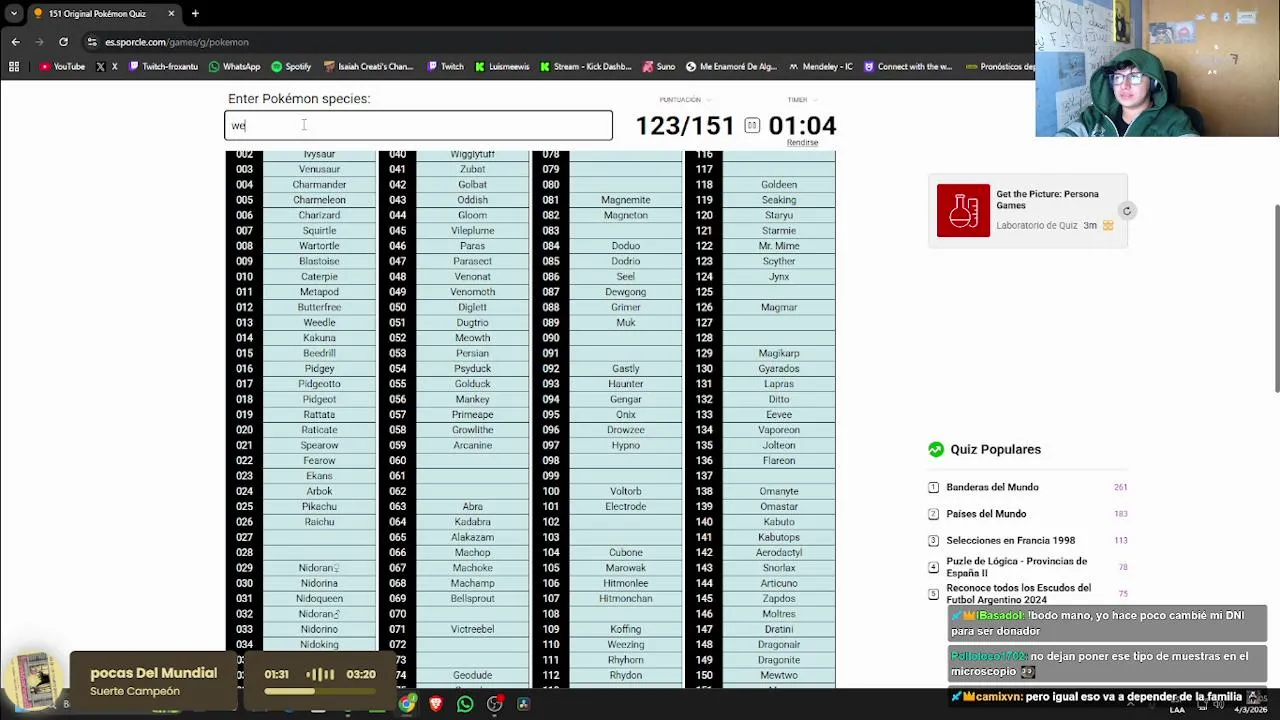Click the Rendirse give-up link
The image size is (1280, 720).
click(802, 143)
